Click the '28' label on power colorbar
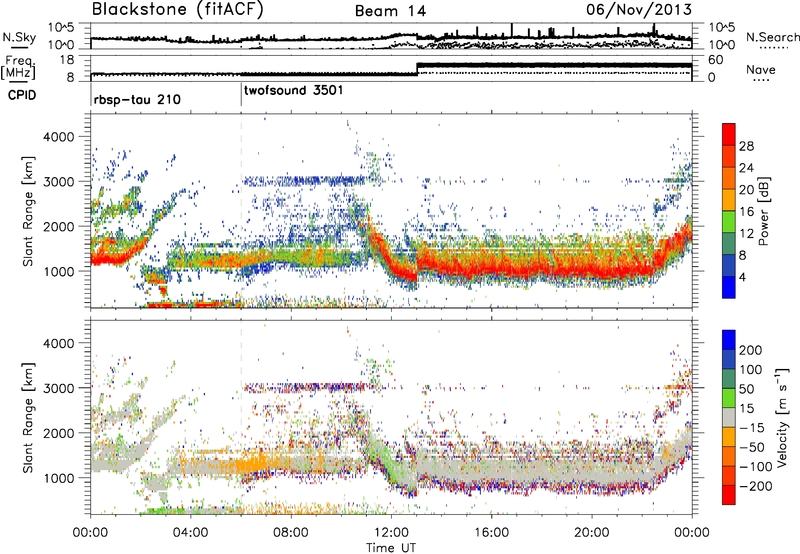 (x=746, y=146)
